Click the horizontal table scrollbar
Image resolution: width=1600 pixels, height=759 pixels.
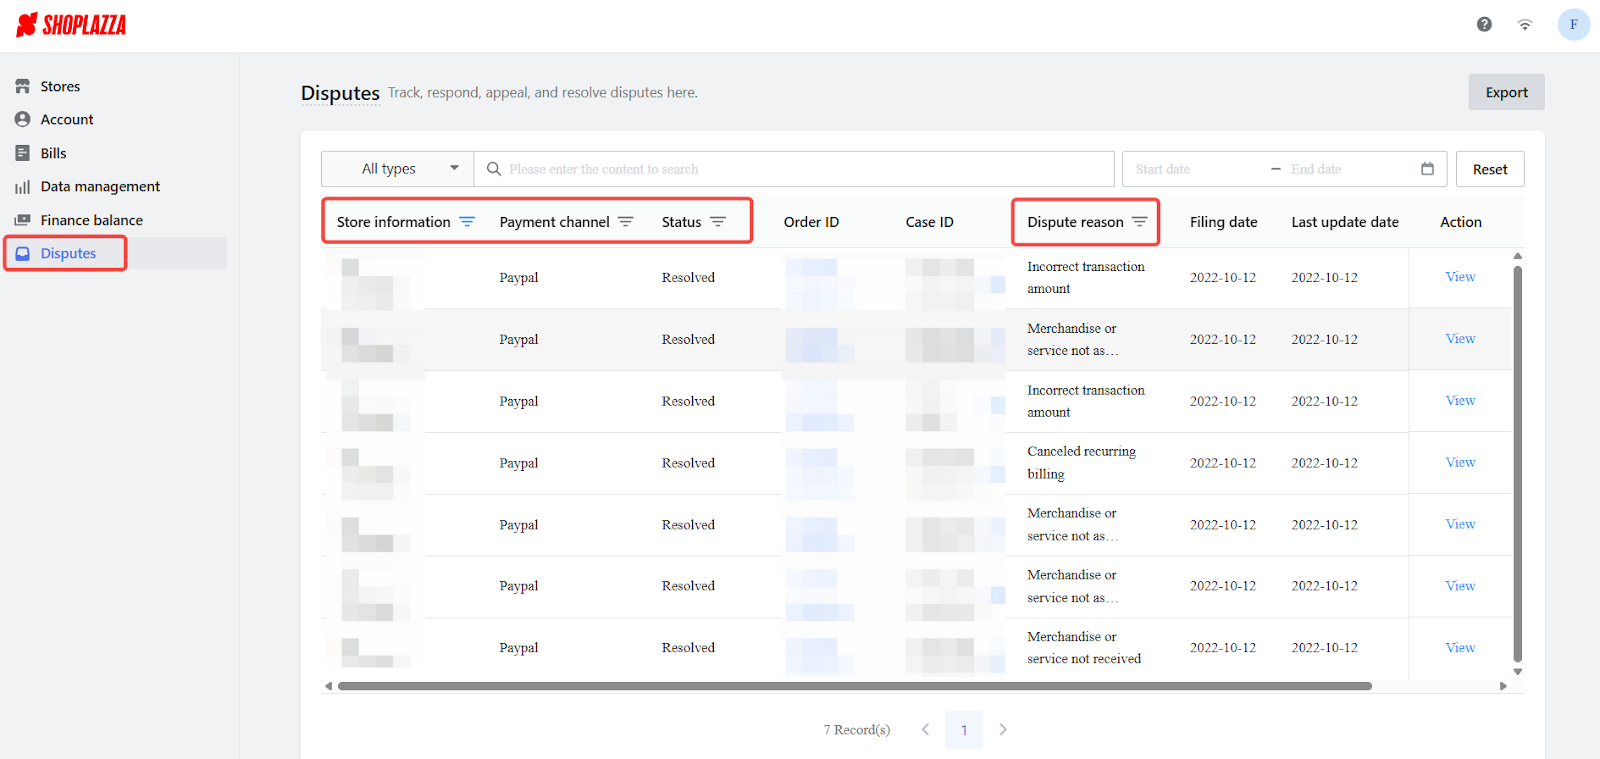click(855, 686)
